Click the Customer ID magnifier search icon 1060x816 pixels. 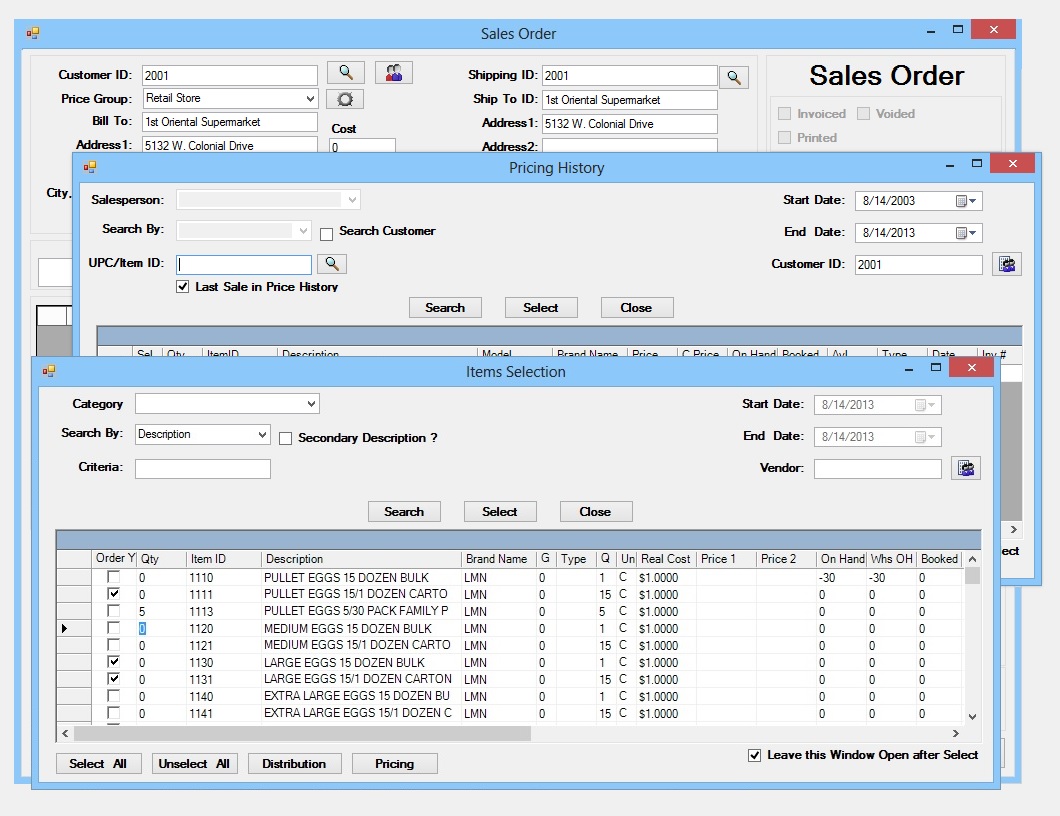pos(345,72)
